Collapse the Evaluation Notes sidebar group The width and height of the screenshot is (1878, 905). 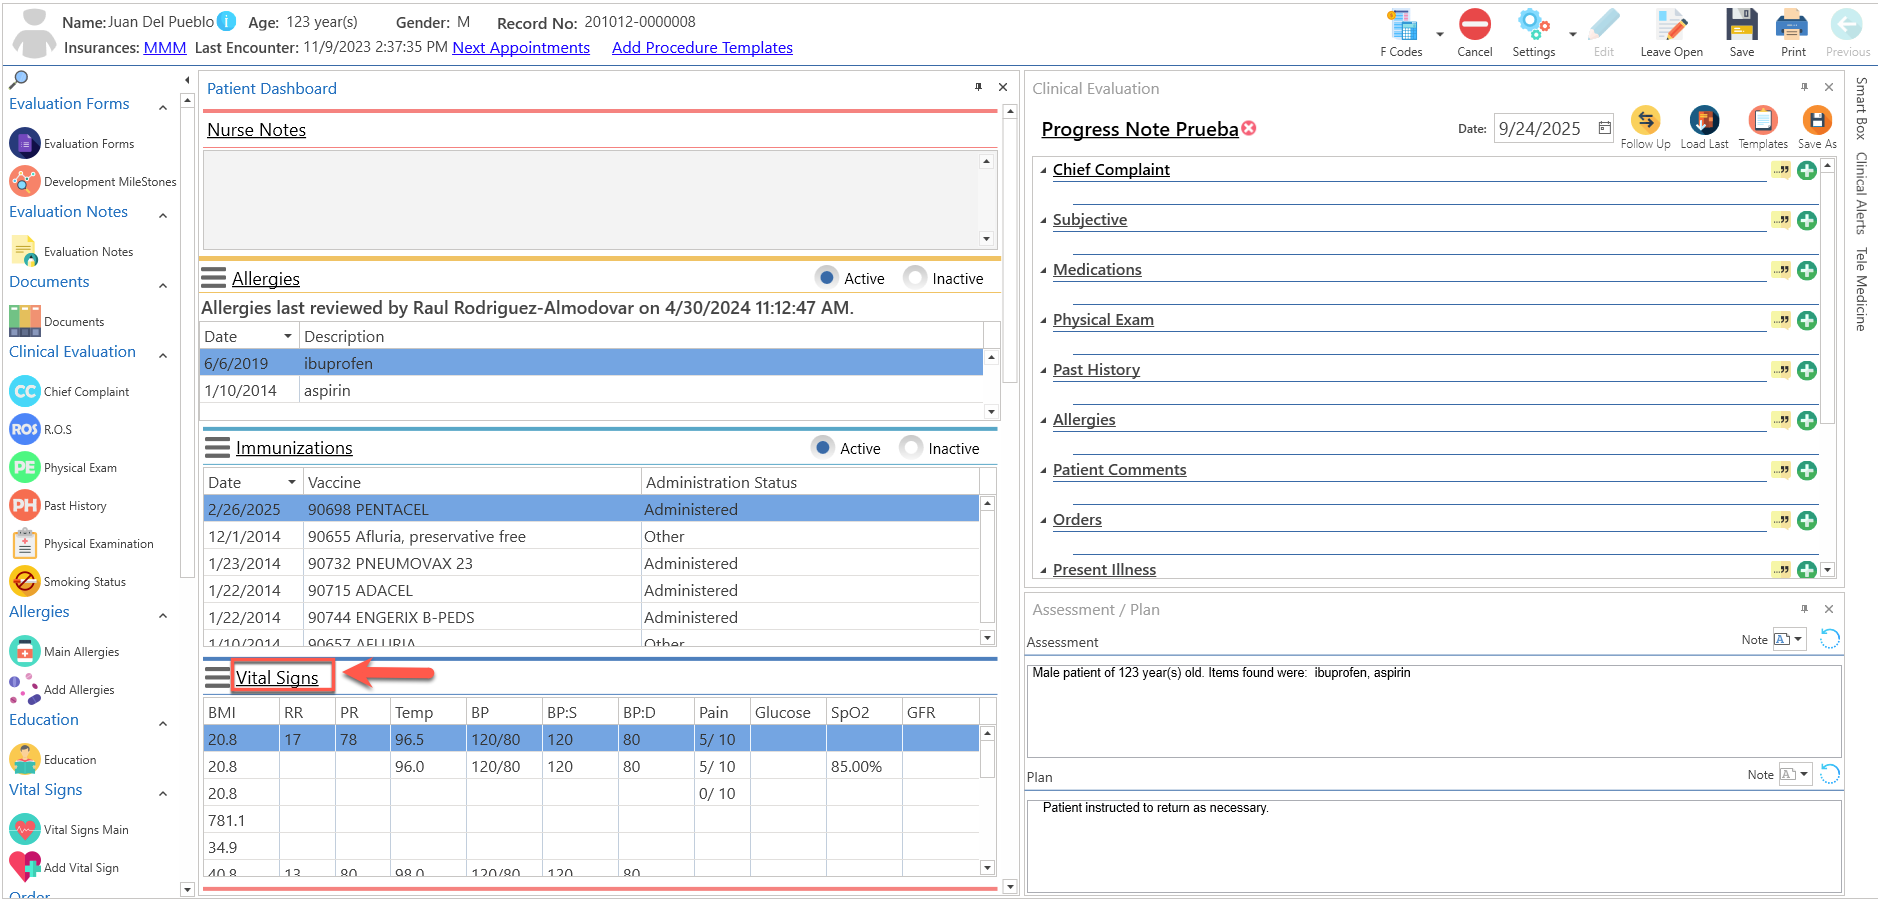[x=163, y=214]
